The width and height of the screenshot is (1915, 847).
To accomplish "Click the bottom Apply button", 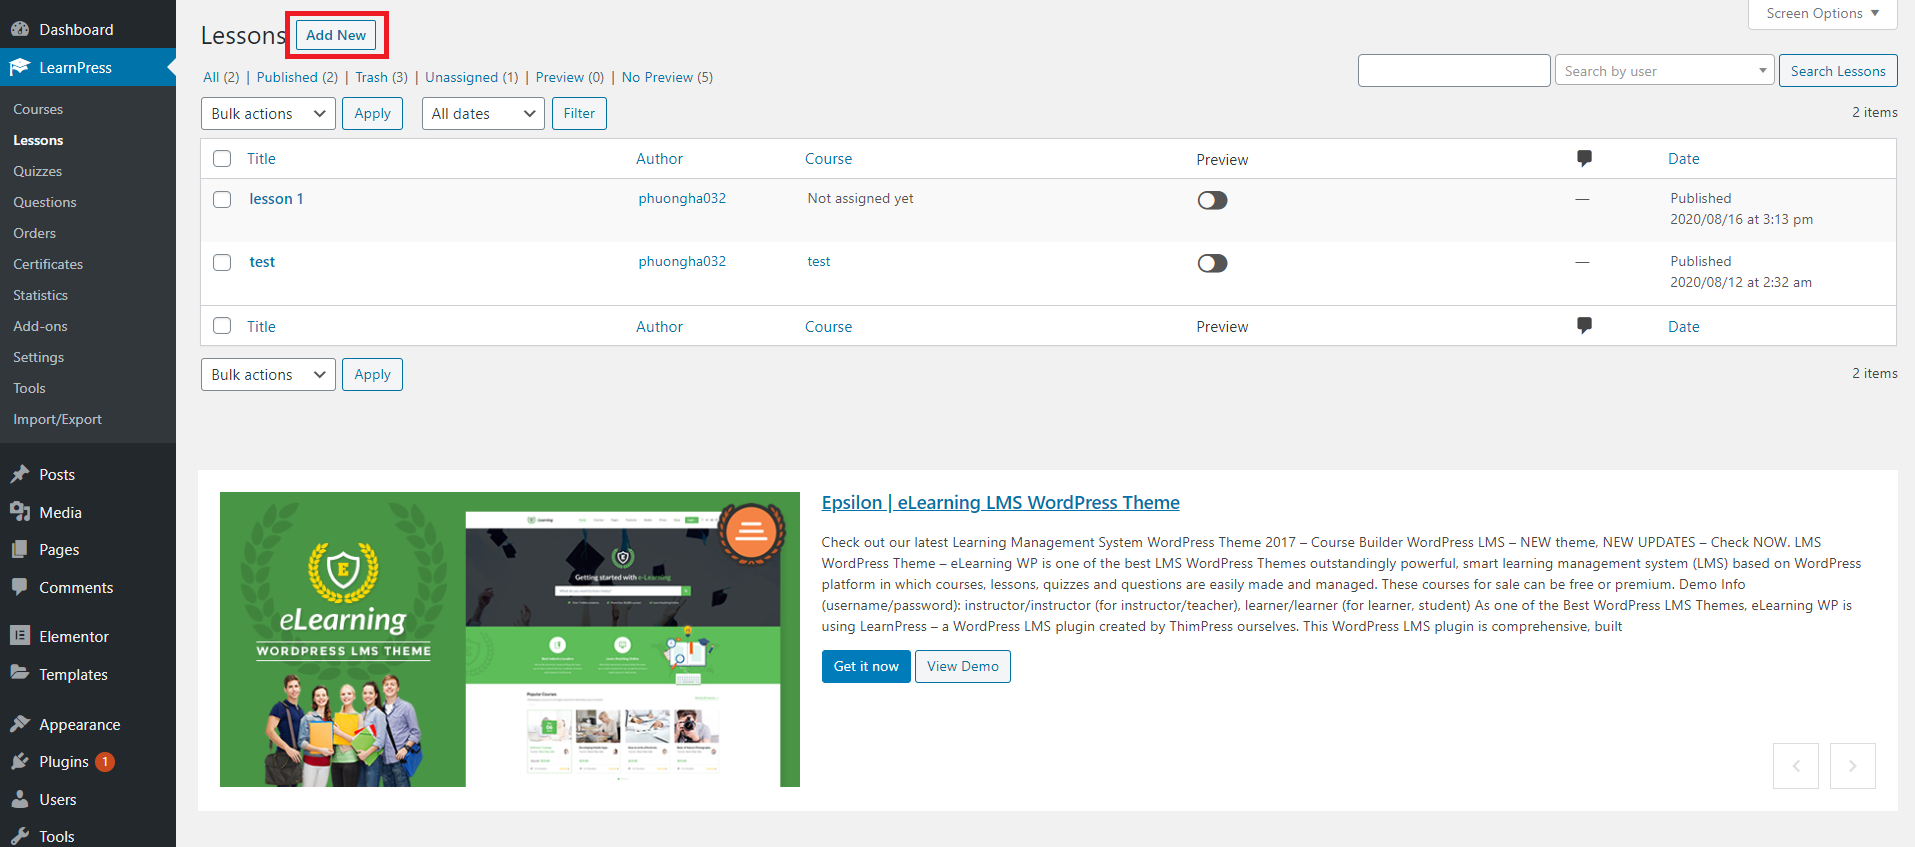I will coord(372,375).
